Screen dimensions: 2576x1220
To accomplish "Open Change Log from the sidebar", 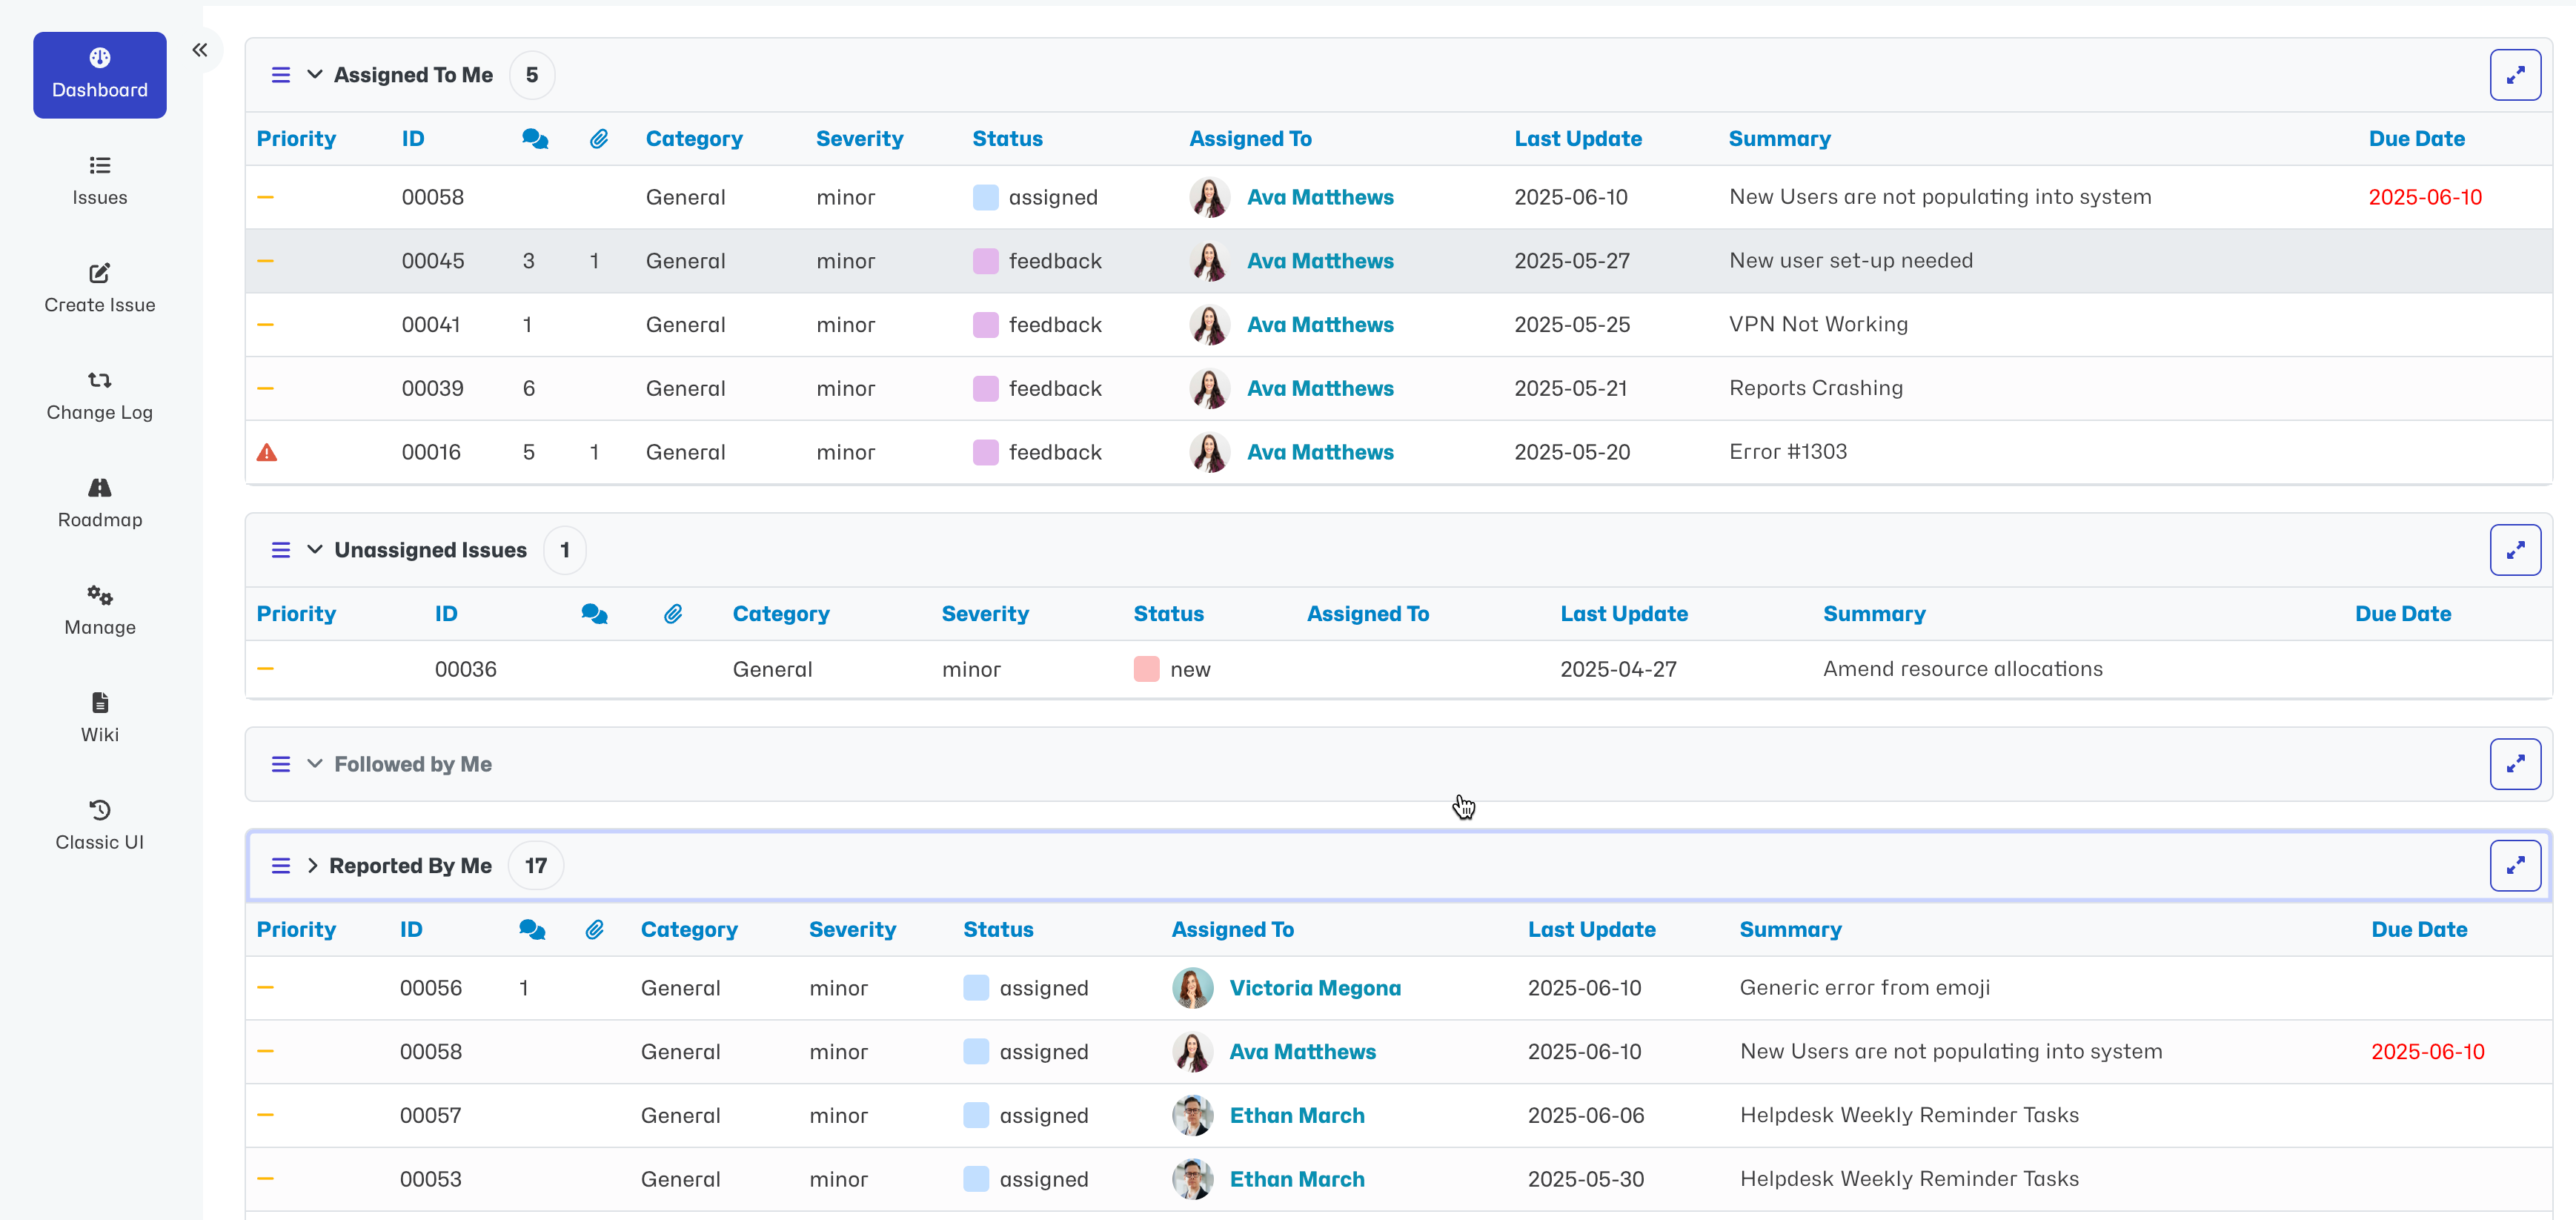I will pyautogui.click(x=100, y=395).
